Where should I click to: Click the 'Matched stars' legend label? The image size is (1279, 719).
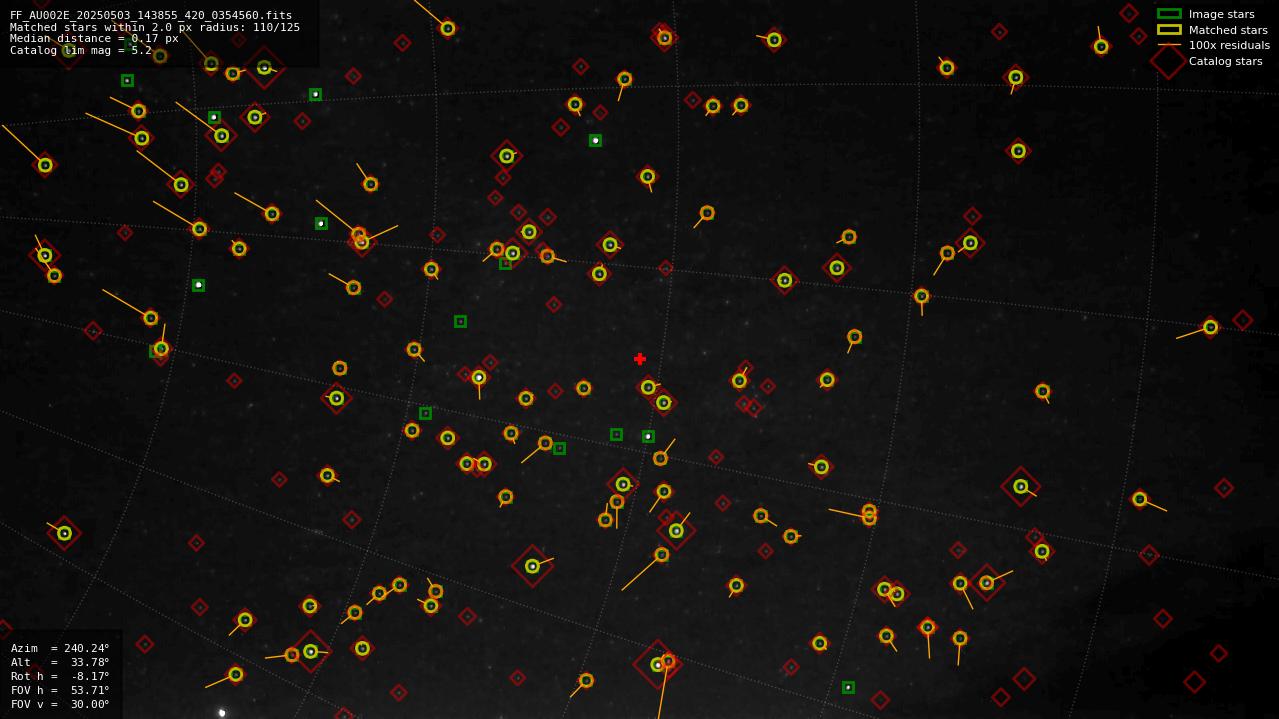coord(1228,30)
